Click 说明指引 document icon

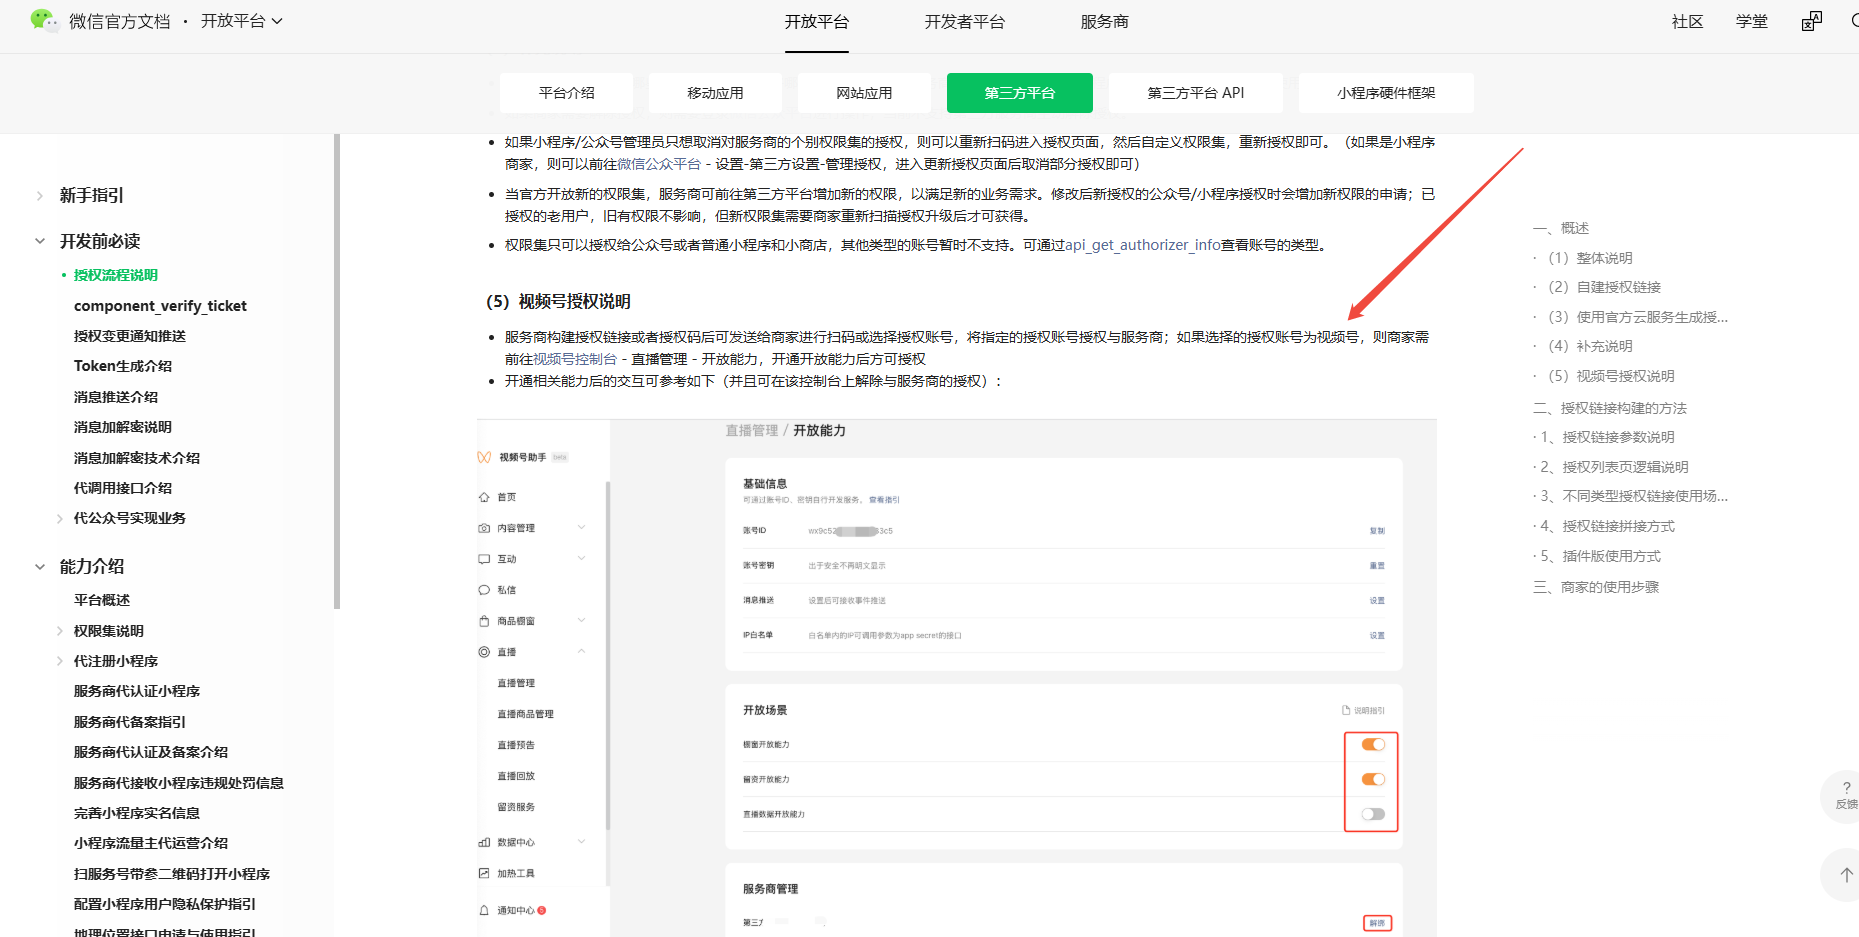(x=1346, y=710)
